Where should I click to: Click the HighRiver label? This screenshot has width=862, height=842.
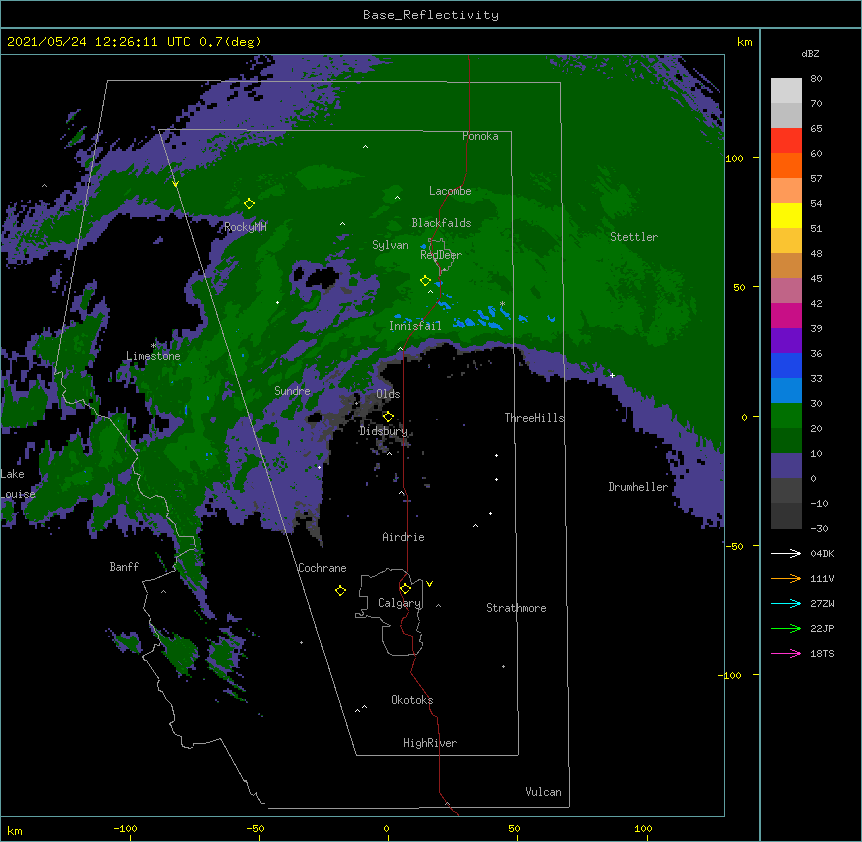click(430, 743)
